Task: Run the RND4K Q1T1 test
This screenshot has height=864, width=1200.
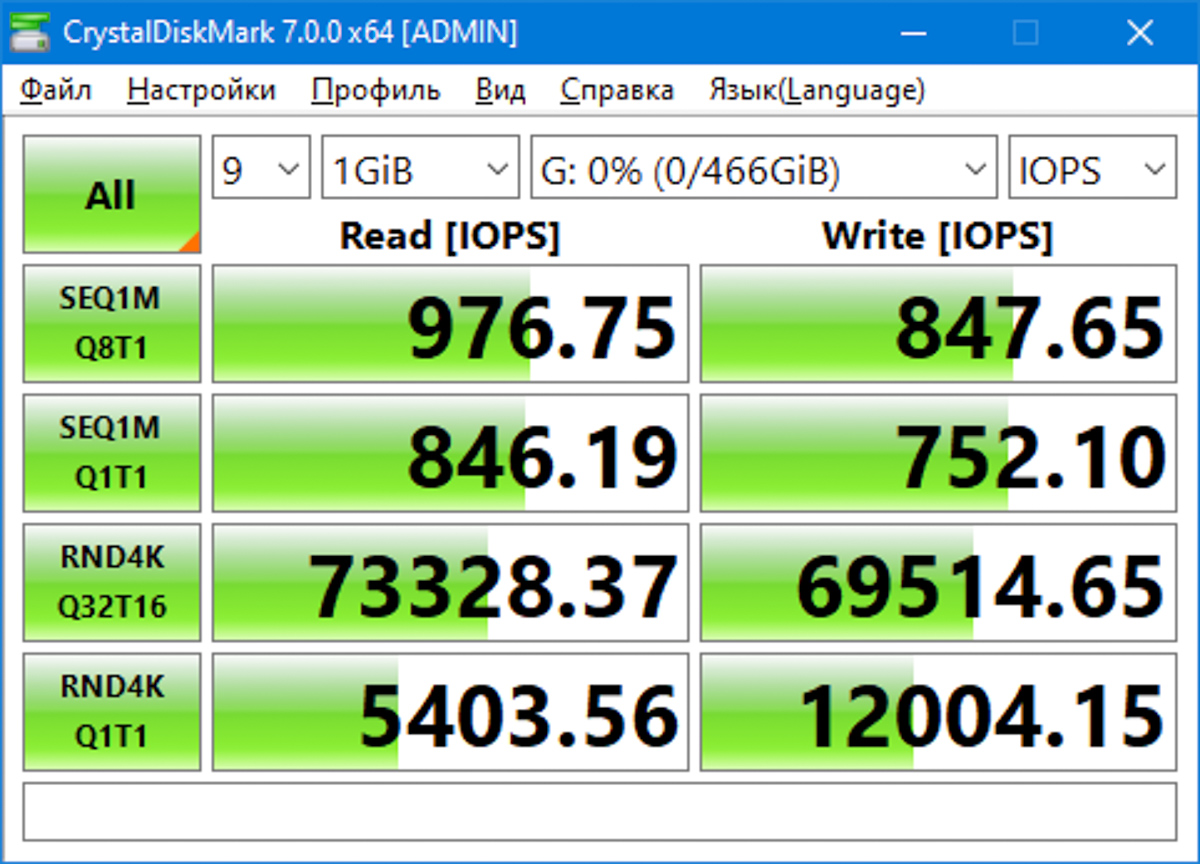Action: (x=112, y=712)
